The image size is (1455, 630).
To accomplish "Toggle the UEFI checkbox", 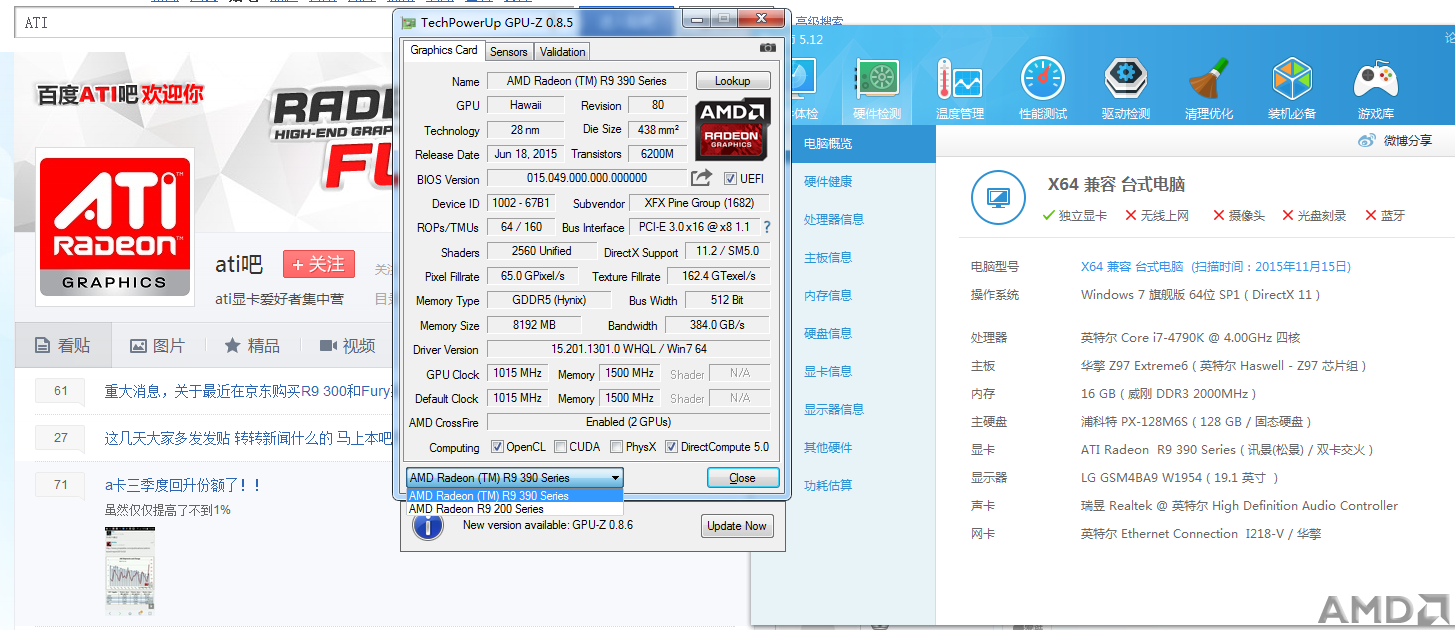I will pyautogui.click(x=730, y=178).
